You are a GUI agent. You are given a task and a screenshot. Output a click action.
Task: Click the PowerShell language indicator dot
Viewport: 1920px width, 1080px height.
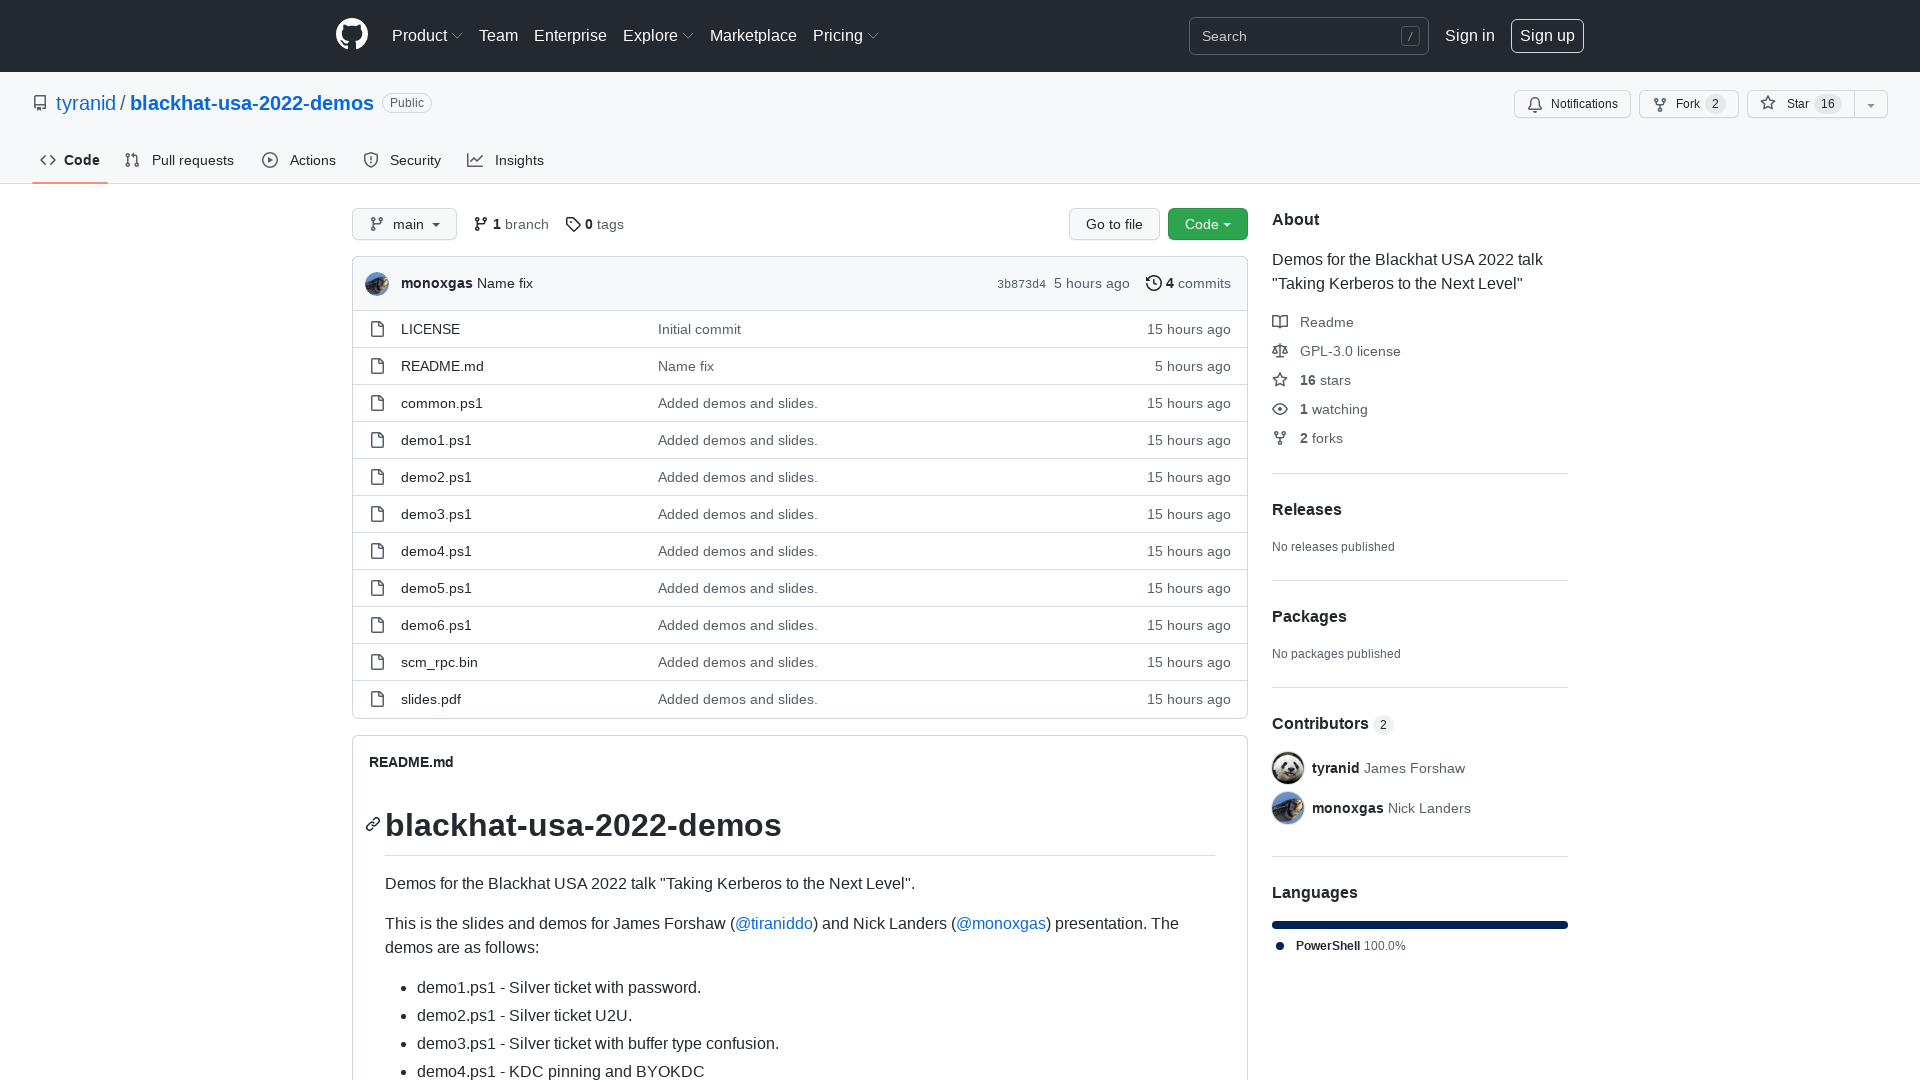1279,945
